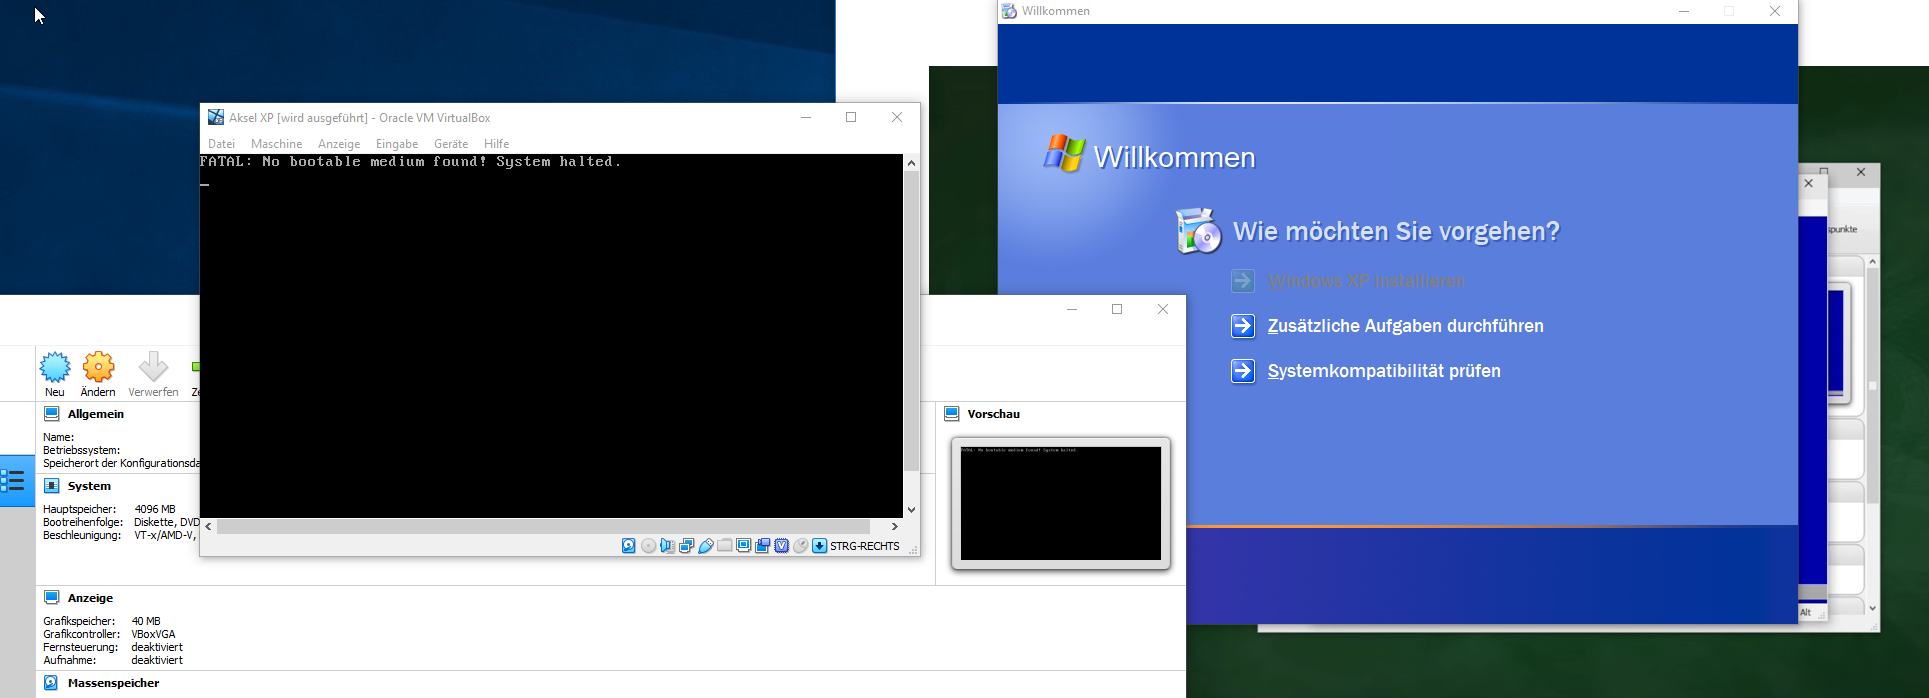Viewport: 1929px width, 698px height.
Task: Click the scroll left arrow of VM horizontal scrollbar
Action: (x=208, y=526)
